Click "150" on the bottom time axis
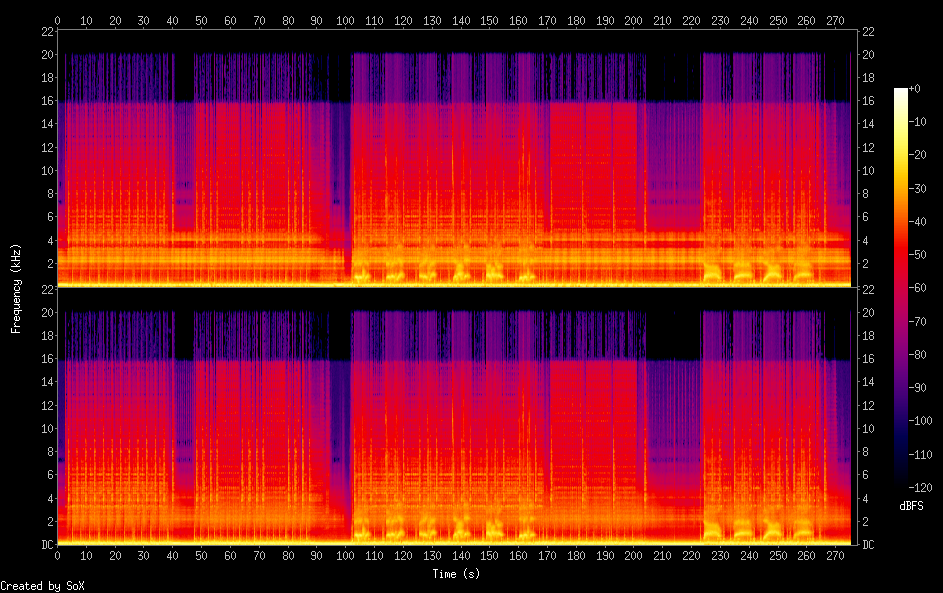Screen dimensions: 943x593 click(490, 556)
